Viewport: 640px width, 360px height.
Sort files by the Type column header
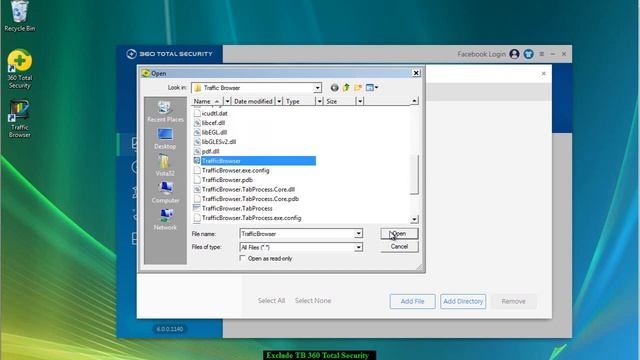coord(300,101)
